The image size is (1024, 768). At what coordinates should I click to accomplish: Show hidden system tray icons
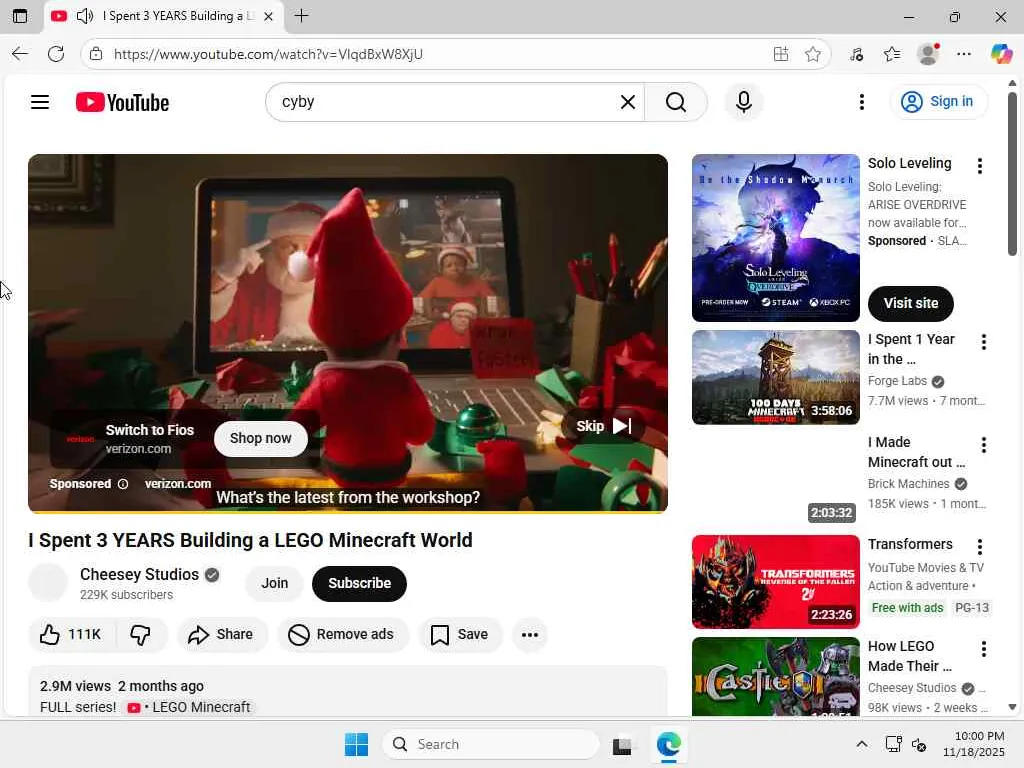[861, 744]
